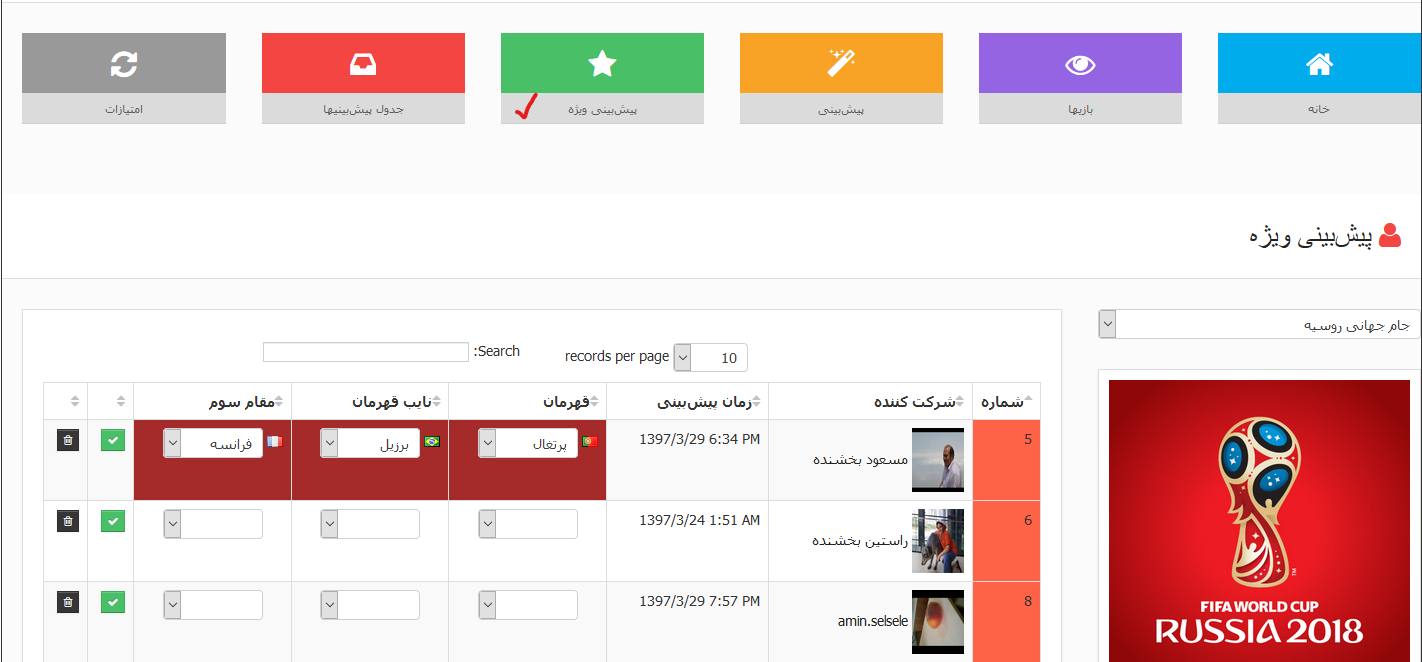Delete row 5 using trash icon

[67, 440]
